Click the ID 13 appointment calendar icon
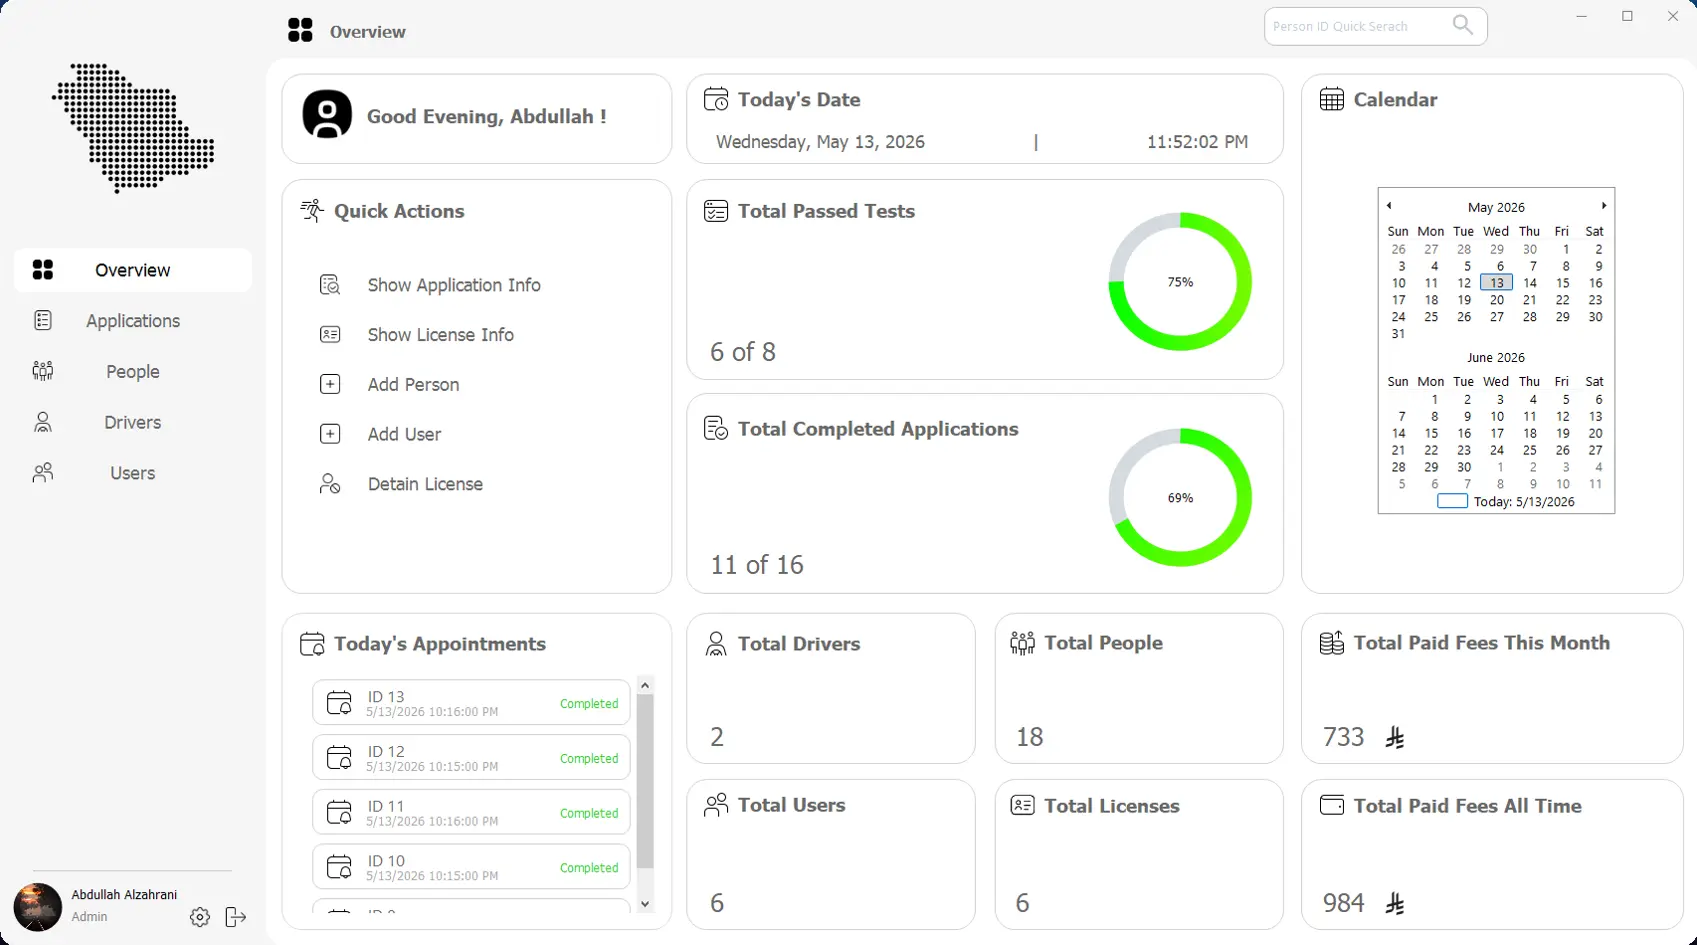 click(x=340, y=703)
